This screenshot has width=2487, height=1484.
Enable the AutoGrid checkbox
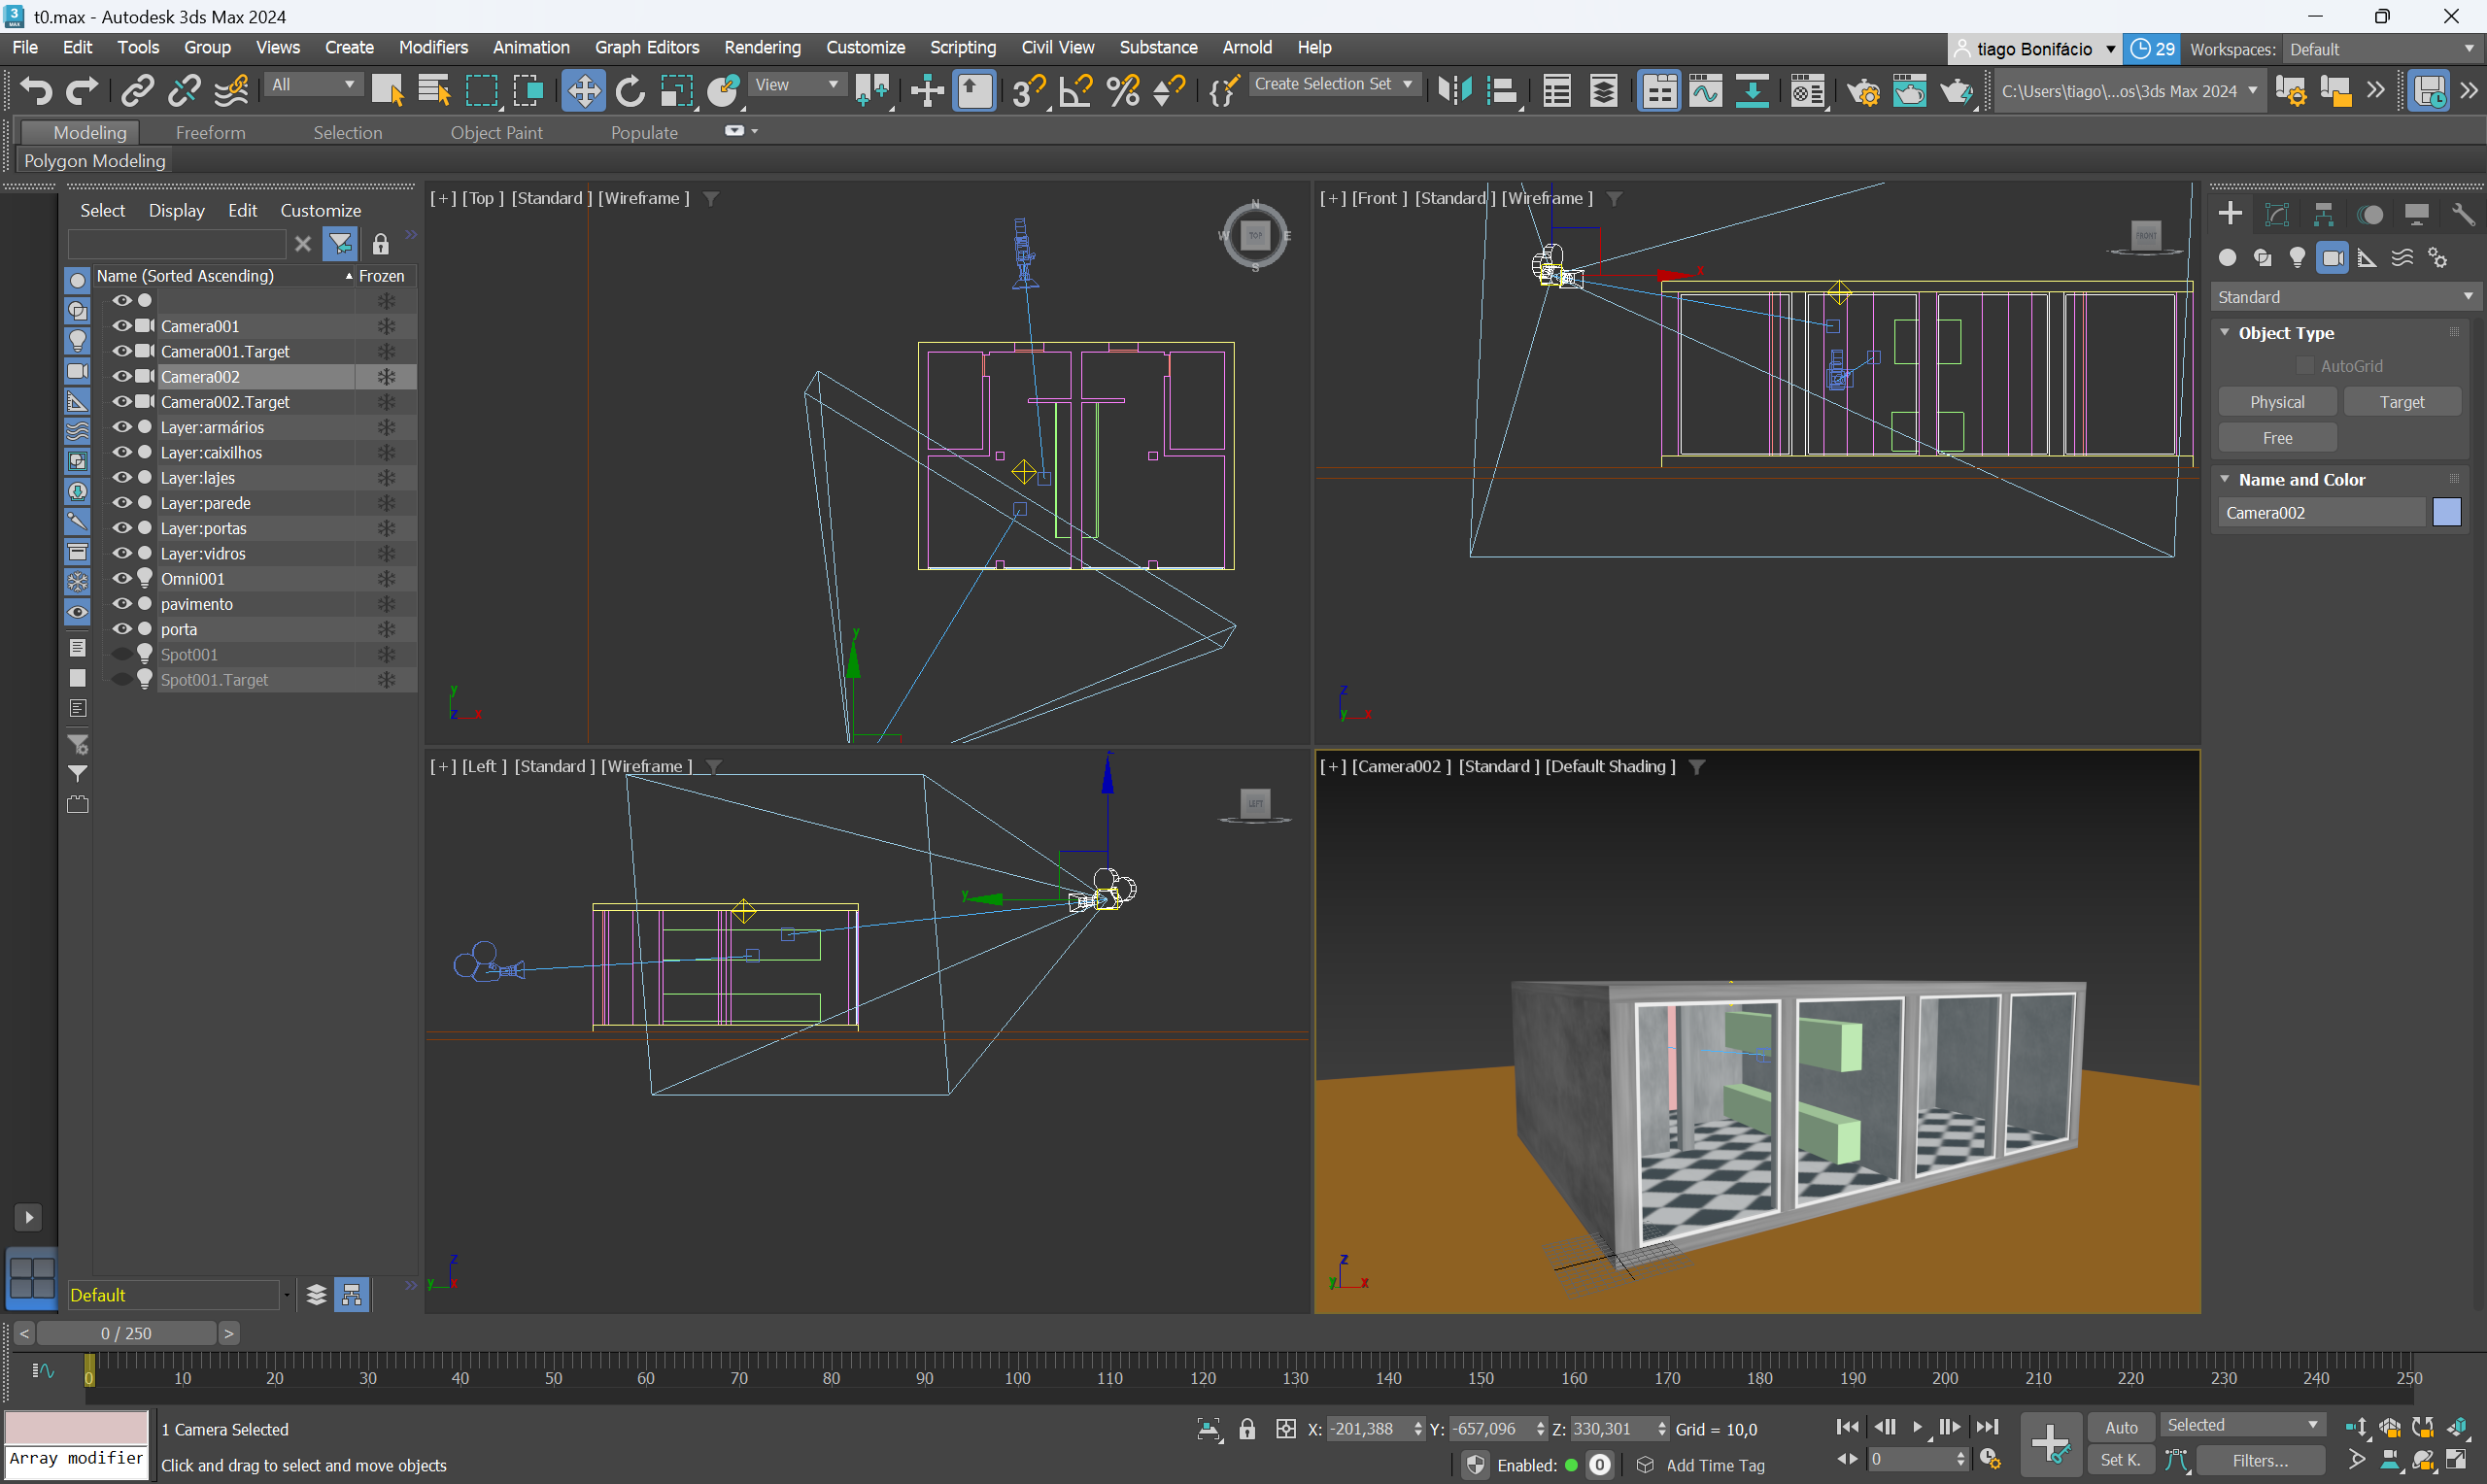(x=2304, y=366)
